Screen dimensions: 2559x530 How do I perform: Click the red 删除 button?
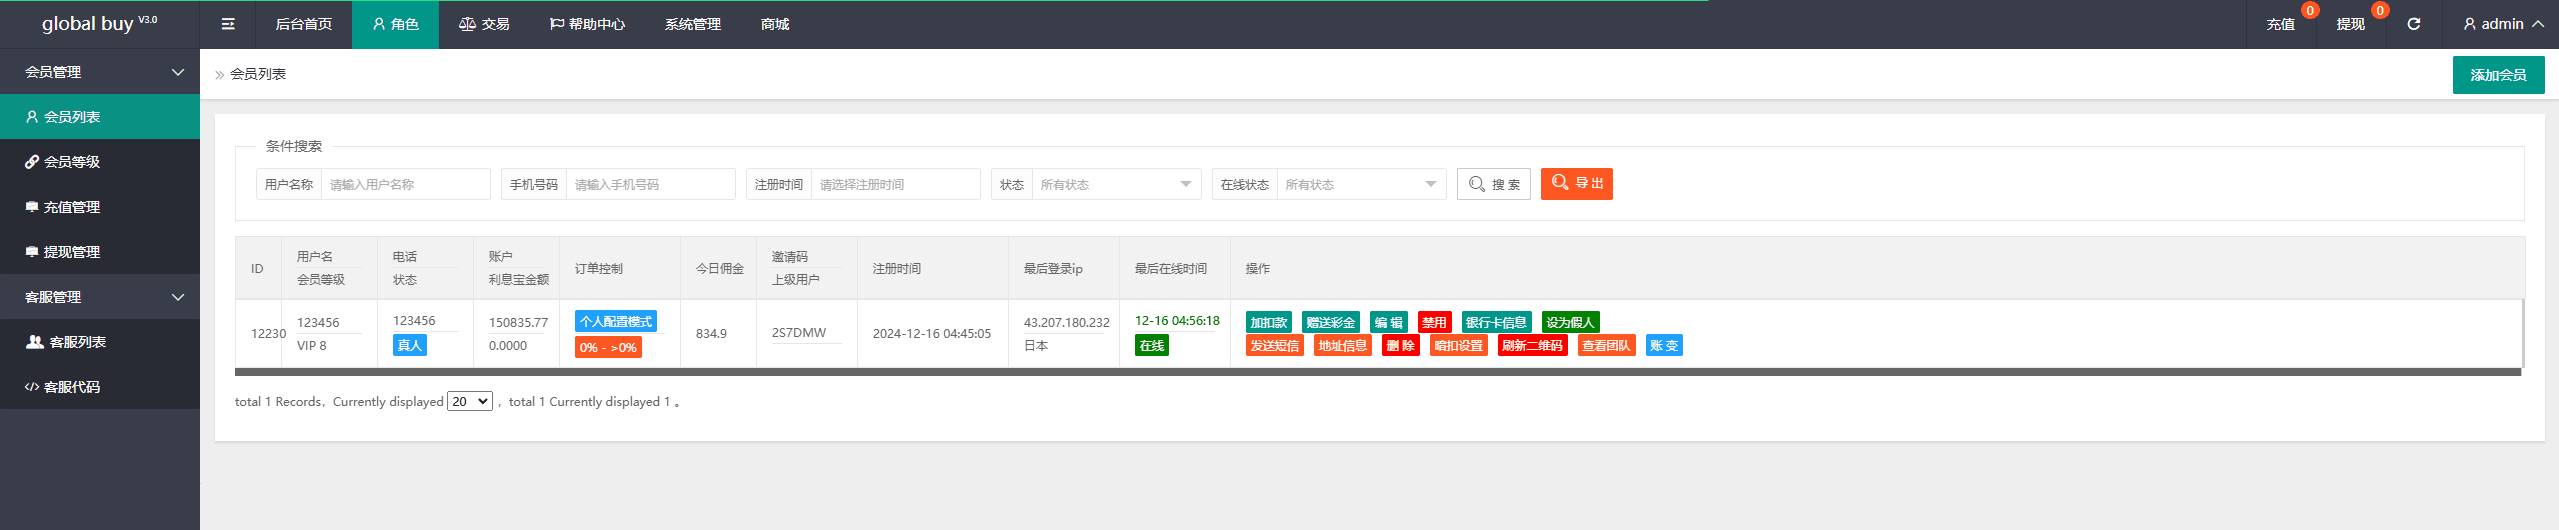(1401, 345)
